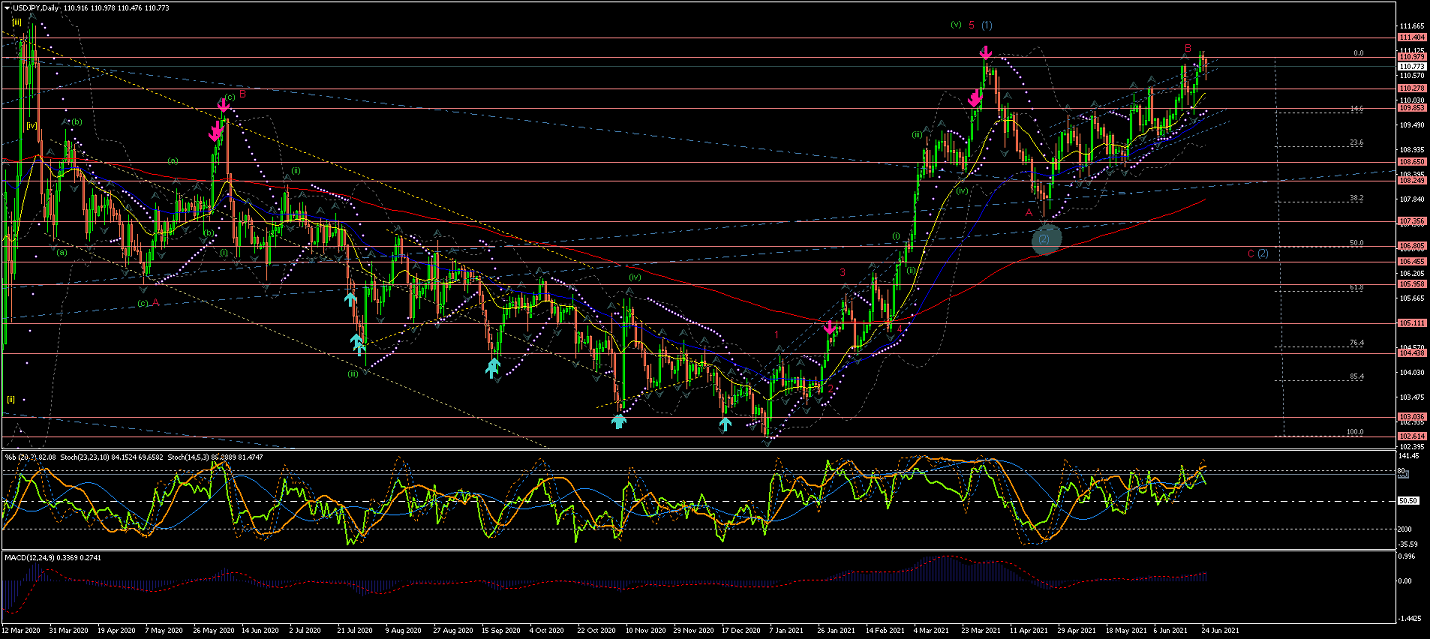Click the Fibonacci 100.0 level label
Image resolution: width=1430 pixels, height=639 pixels.
tap(1355, 432)
